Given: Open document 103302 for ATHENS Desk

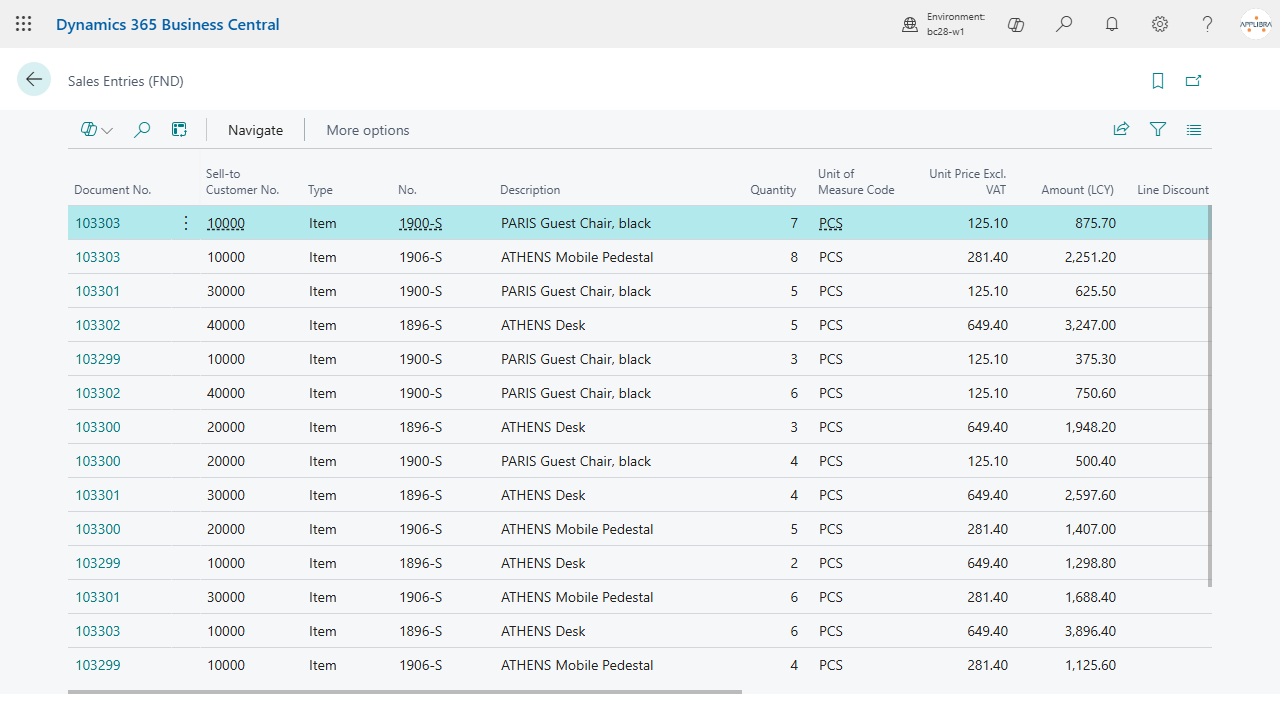Looking at the screenshot, I should click(x=98, y=325).
